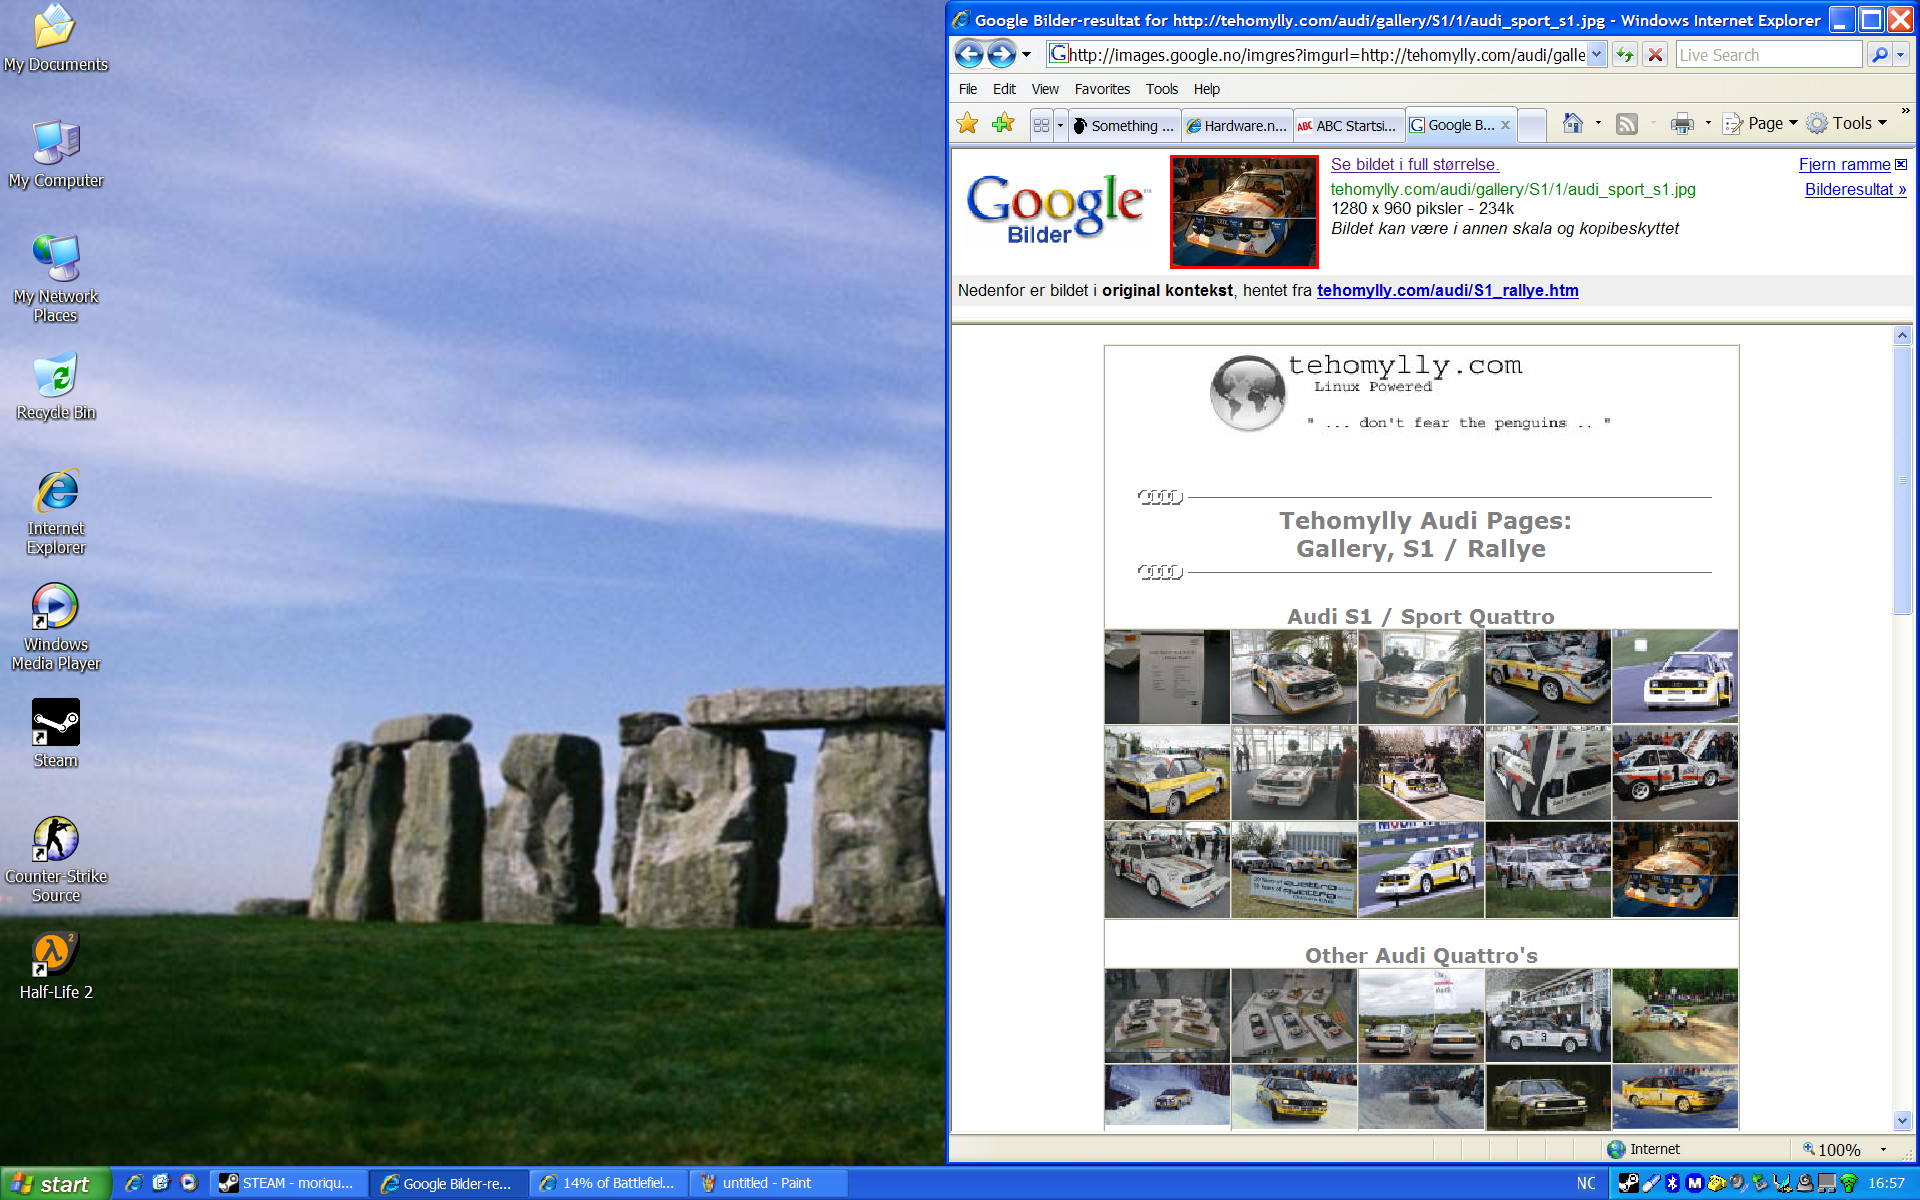This screenshot has width=1920, height=1200.
Task: Open My Documents desktop icon
Action: 55,39
